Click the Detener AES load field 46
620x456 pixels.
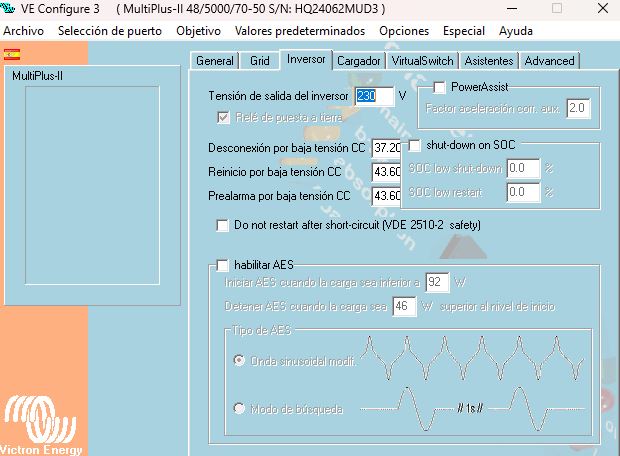(404, 306)
